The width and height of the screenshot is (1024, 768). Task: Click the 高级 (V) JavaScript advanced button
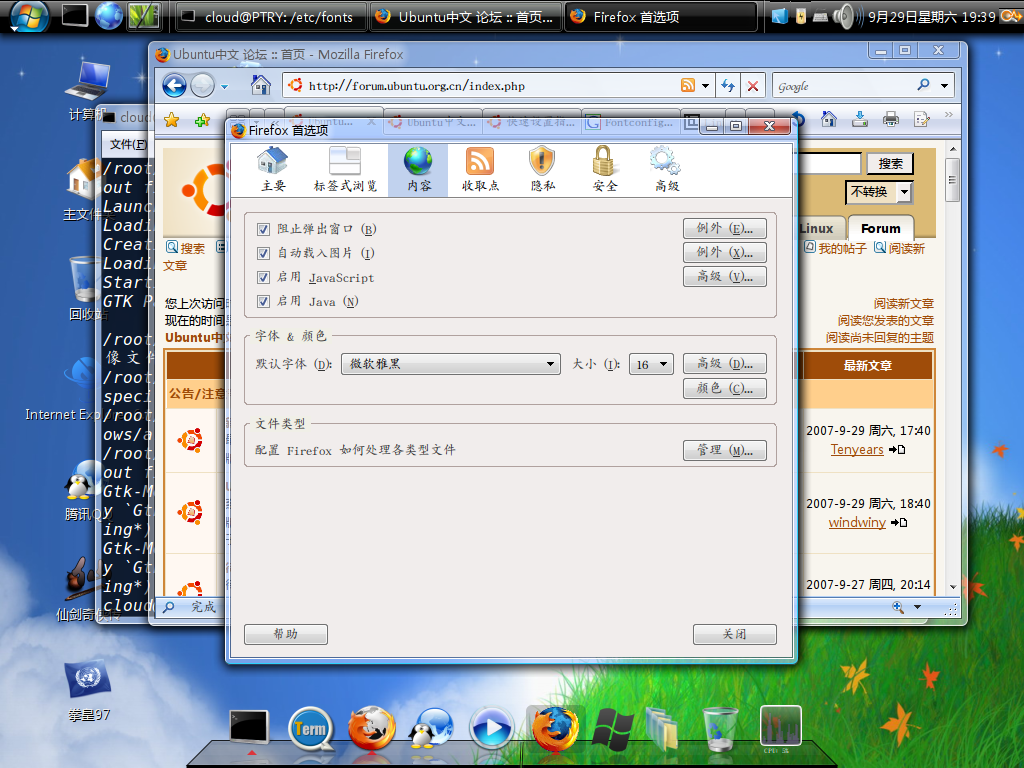point(725,276)
